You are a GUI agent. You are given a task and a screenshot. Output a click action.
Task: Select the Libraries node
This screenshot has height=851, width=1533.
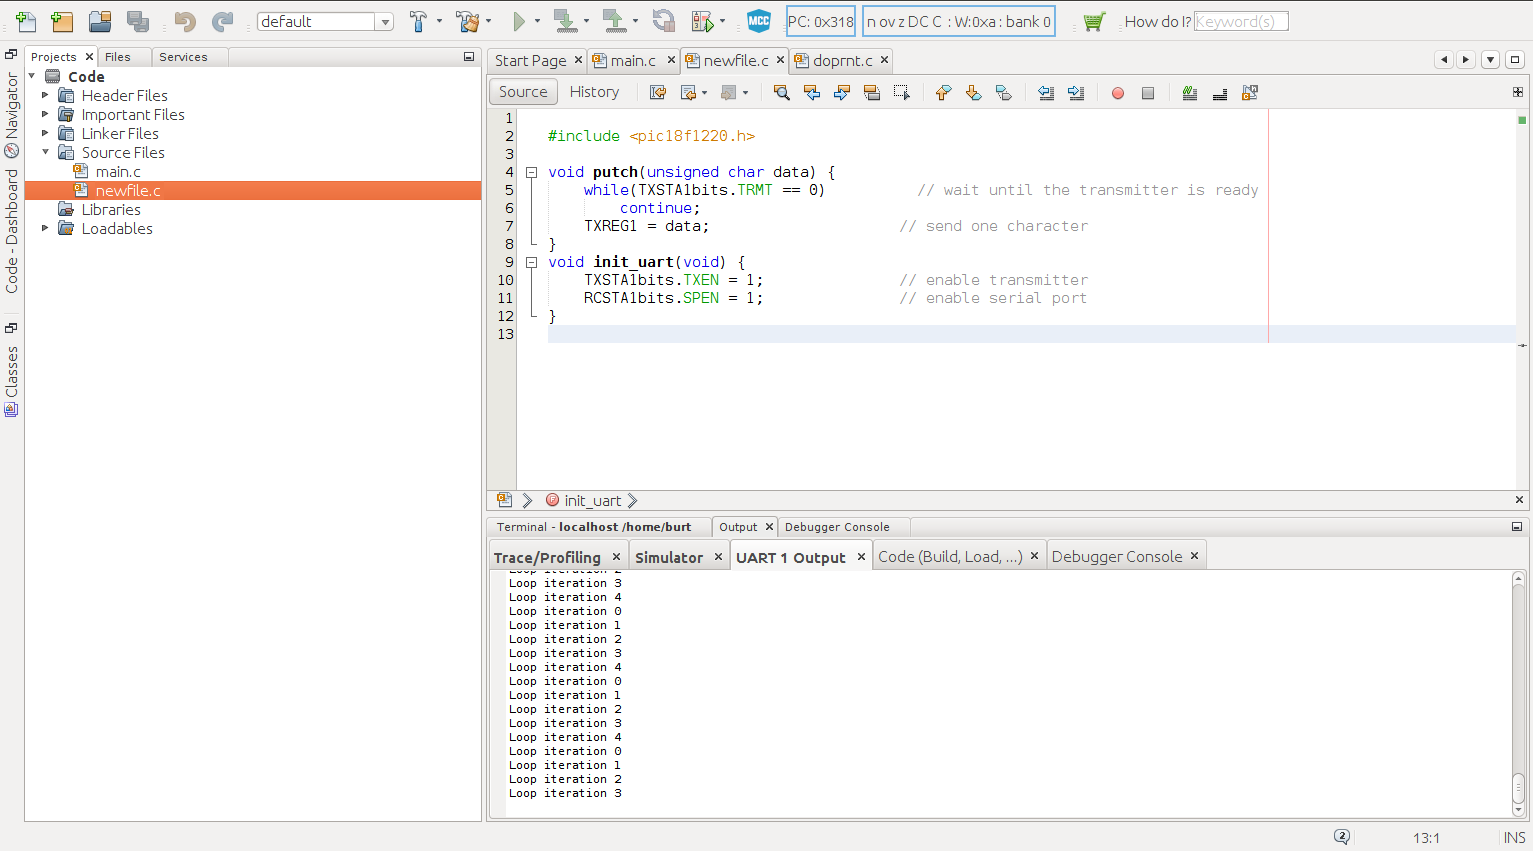[x=111, y=209]
